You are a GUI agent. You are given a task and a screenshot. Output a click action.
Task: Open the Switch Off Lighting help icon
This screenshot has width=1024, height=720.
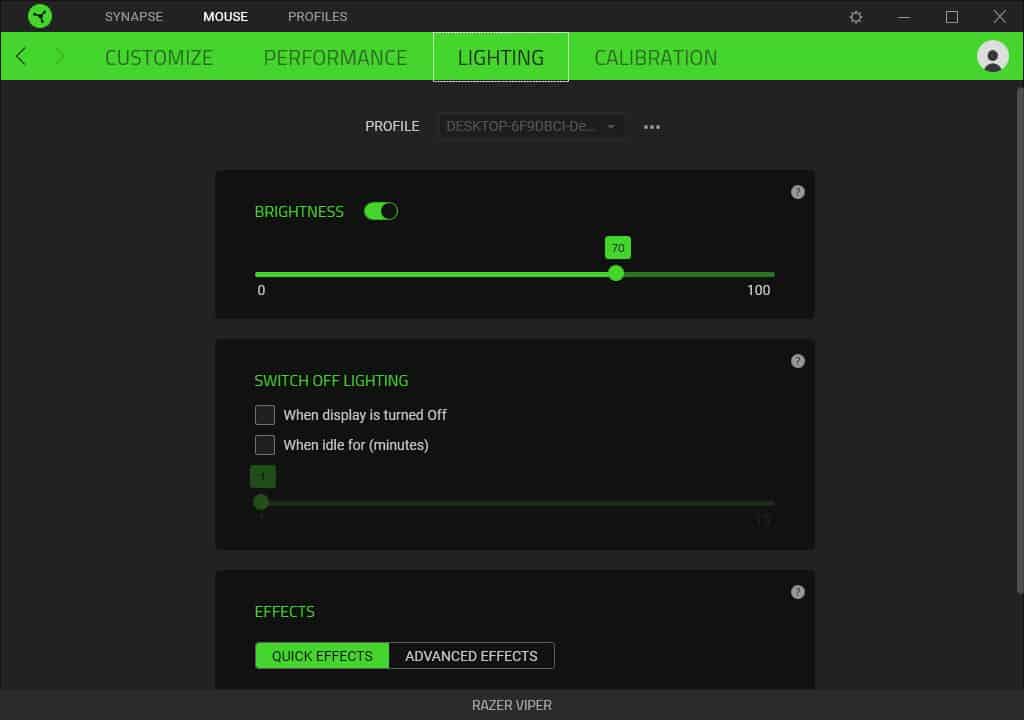click(797, 361)
